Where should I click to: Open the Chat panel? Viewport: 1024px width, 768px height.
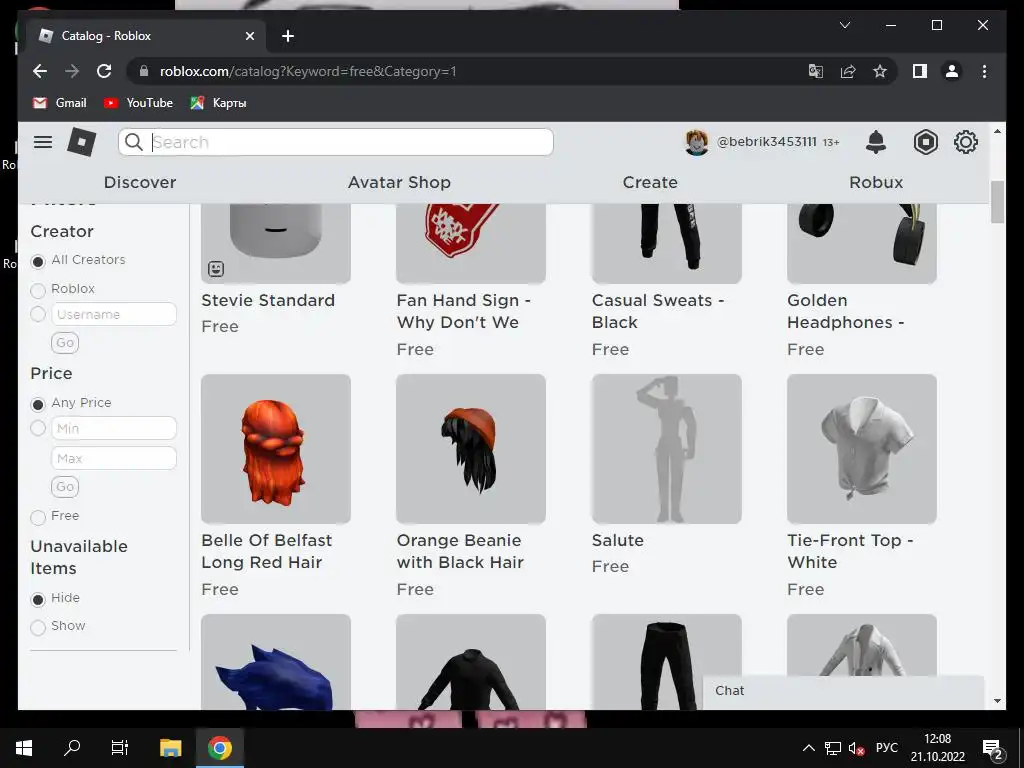(x=843, y=691)
